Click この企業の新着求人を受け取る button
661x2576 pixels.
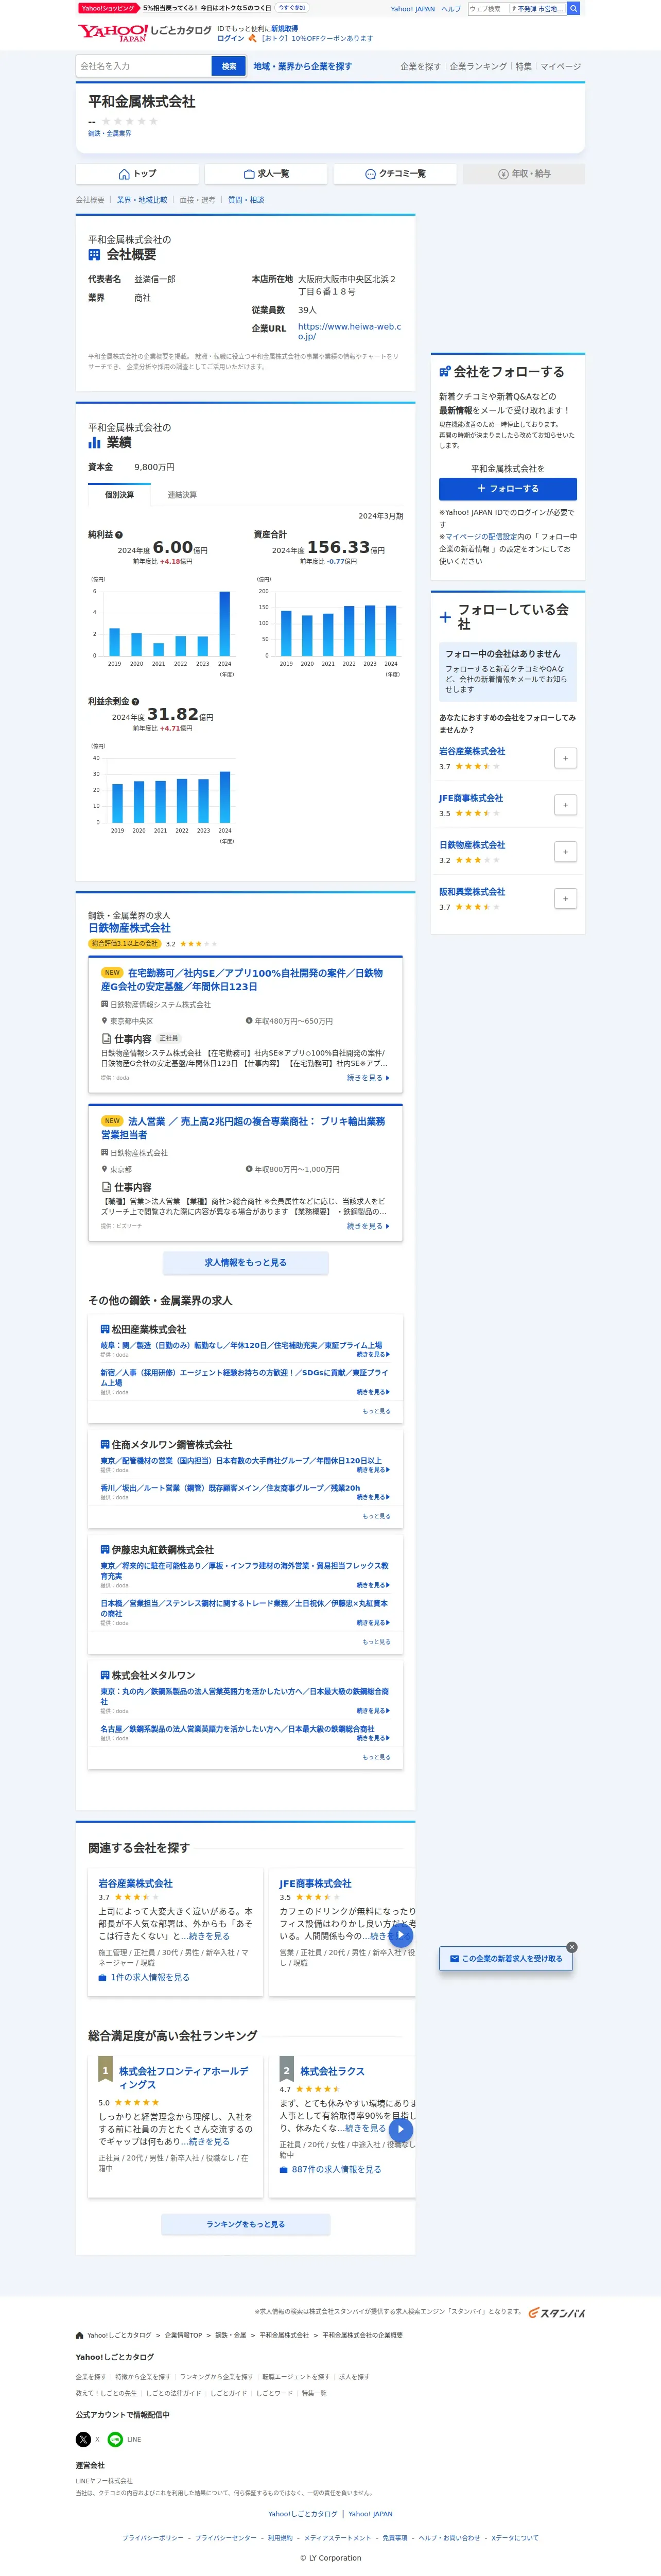[x=506, y=1959]
